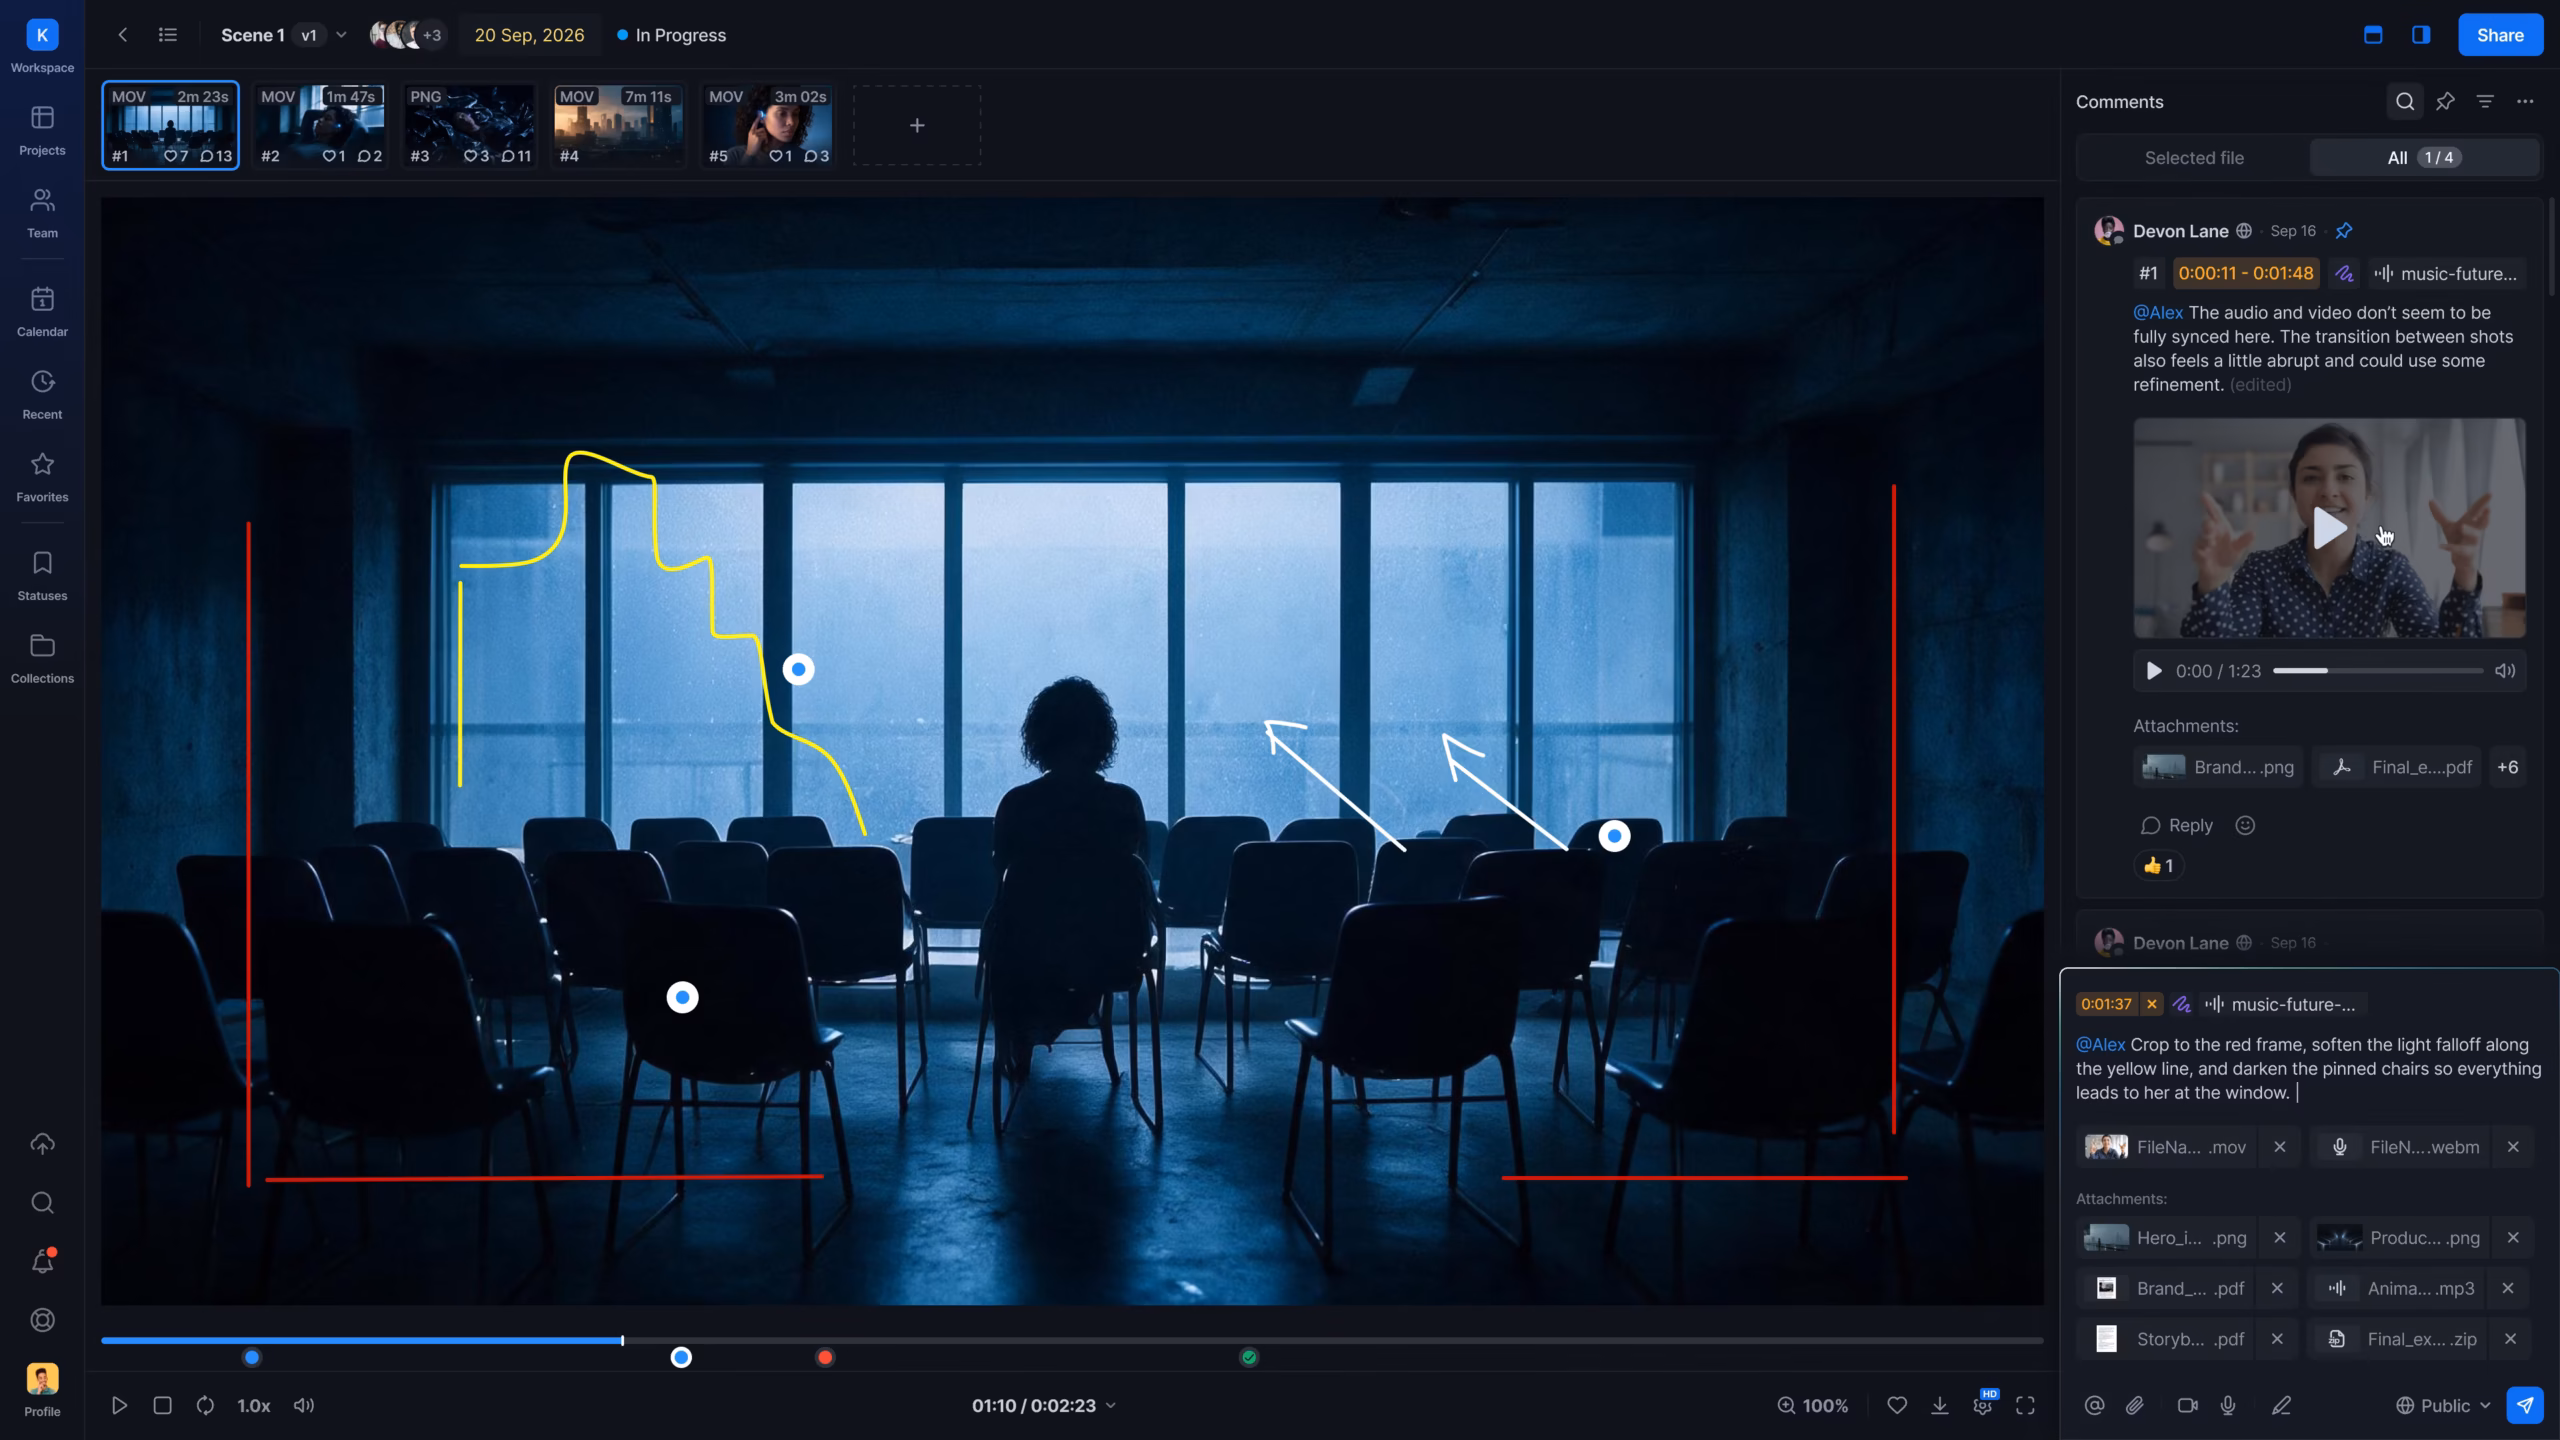2560x1440 pixels.
Task: Toggle the right side panel layout
Action: tap(2421, 35)
